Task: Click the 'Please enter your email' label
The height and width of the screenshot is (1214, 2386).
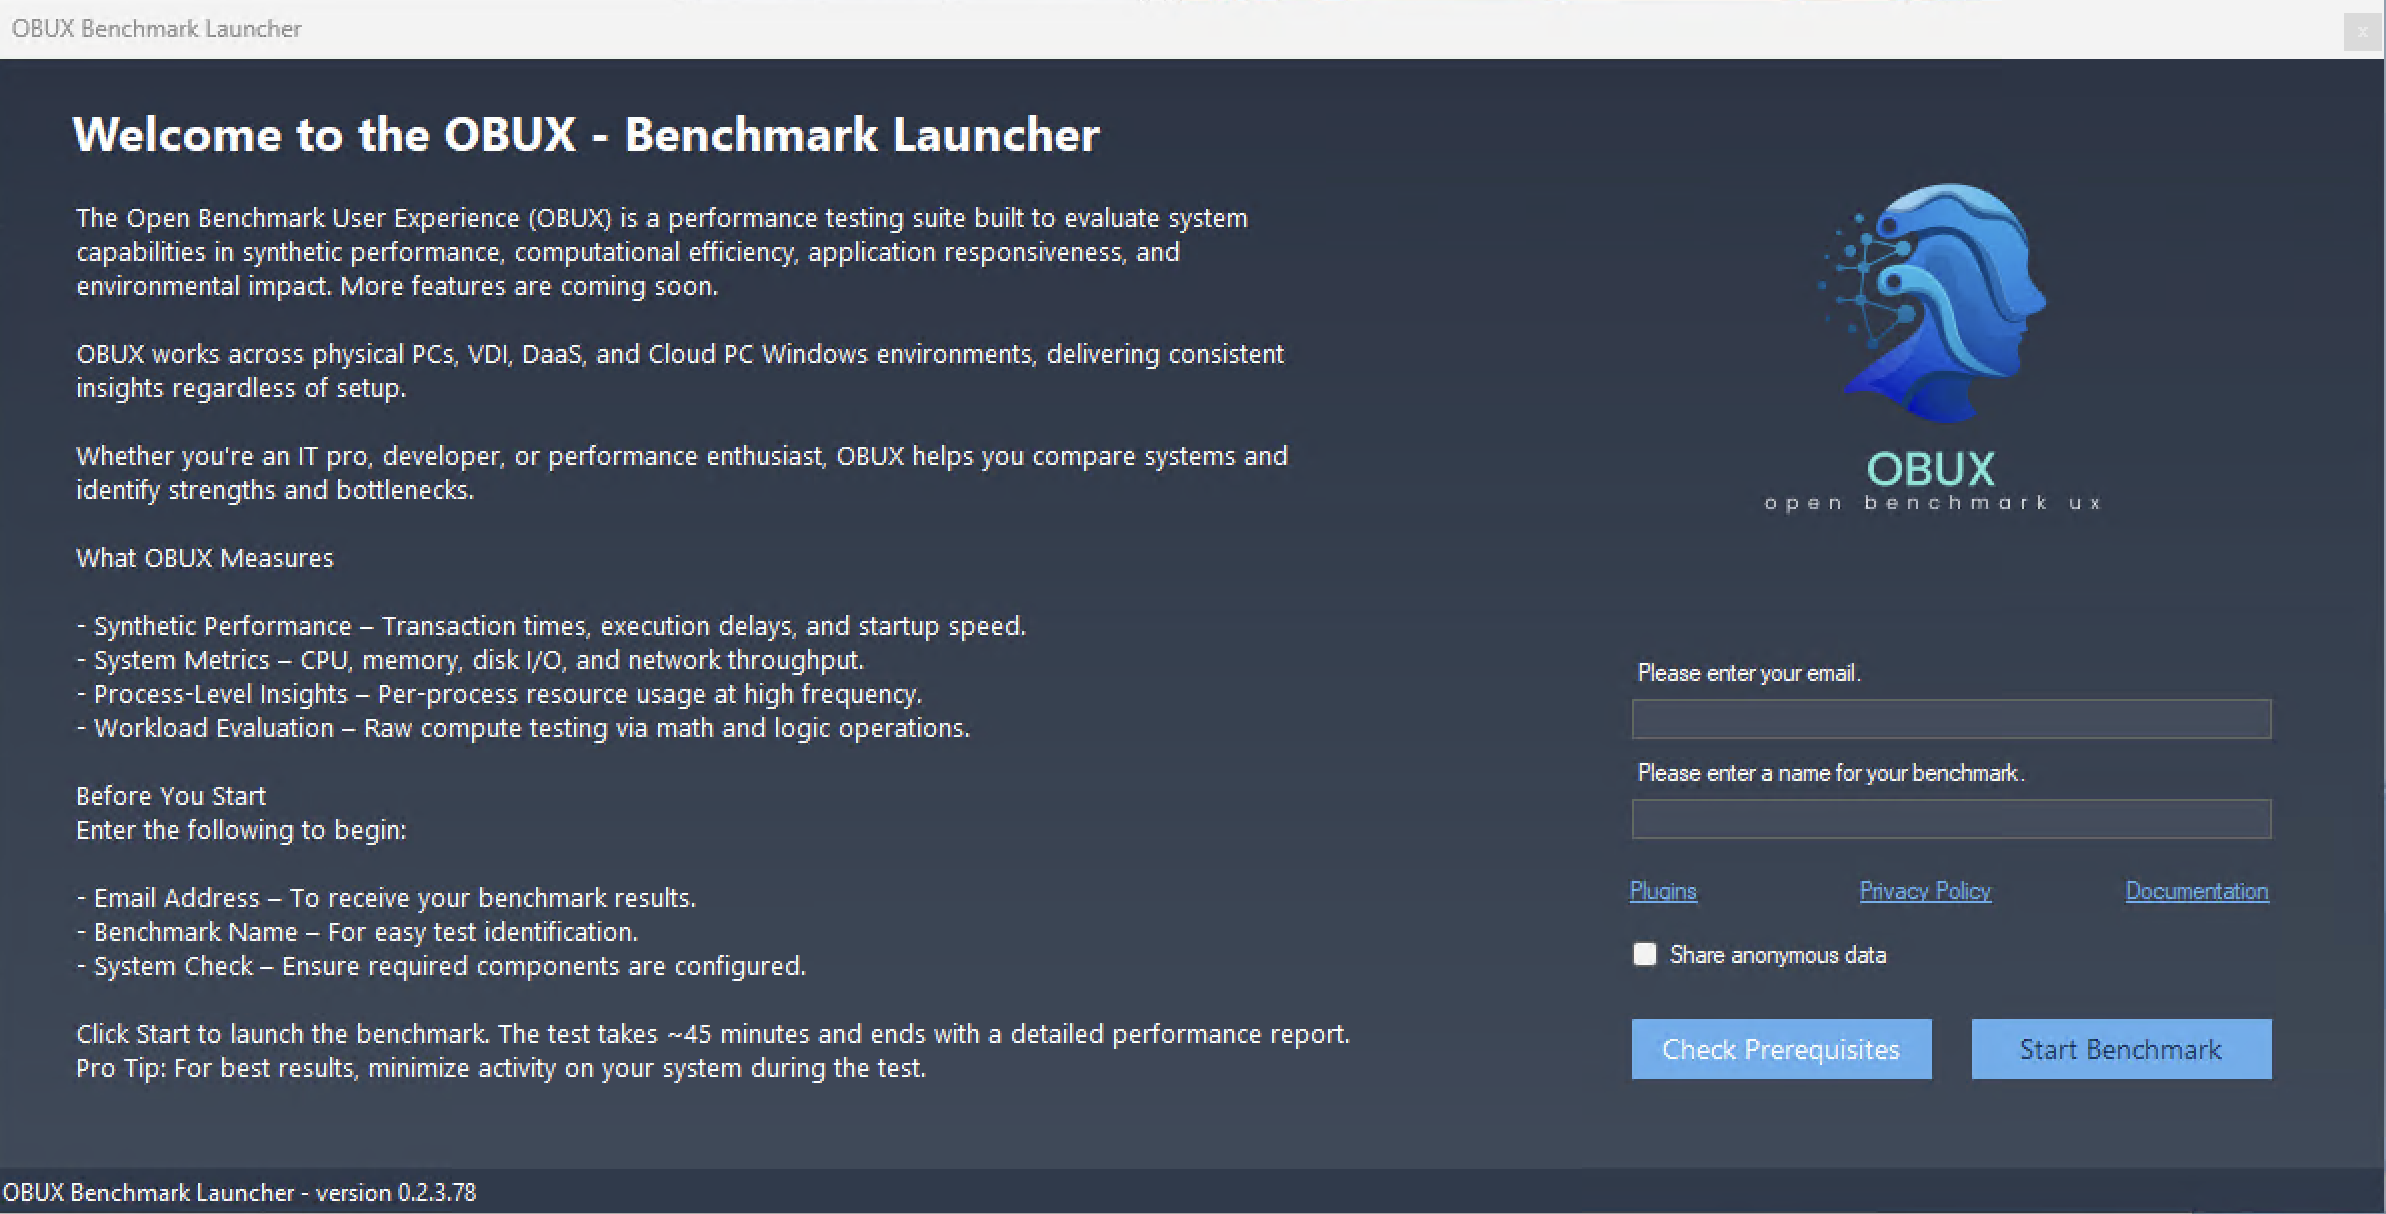Action: tap(1748, 673)
